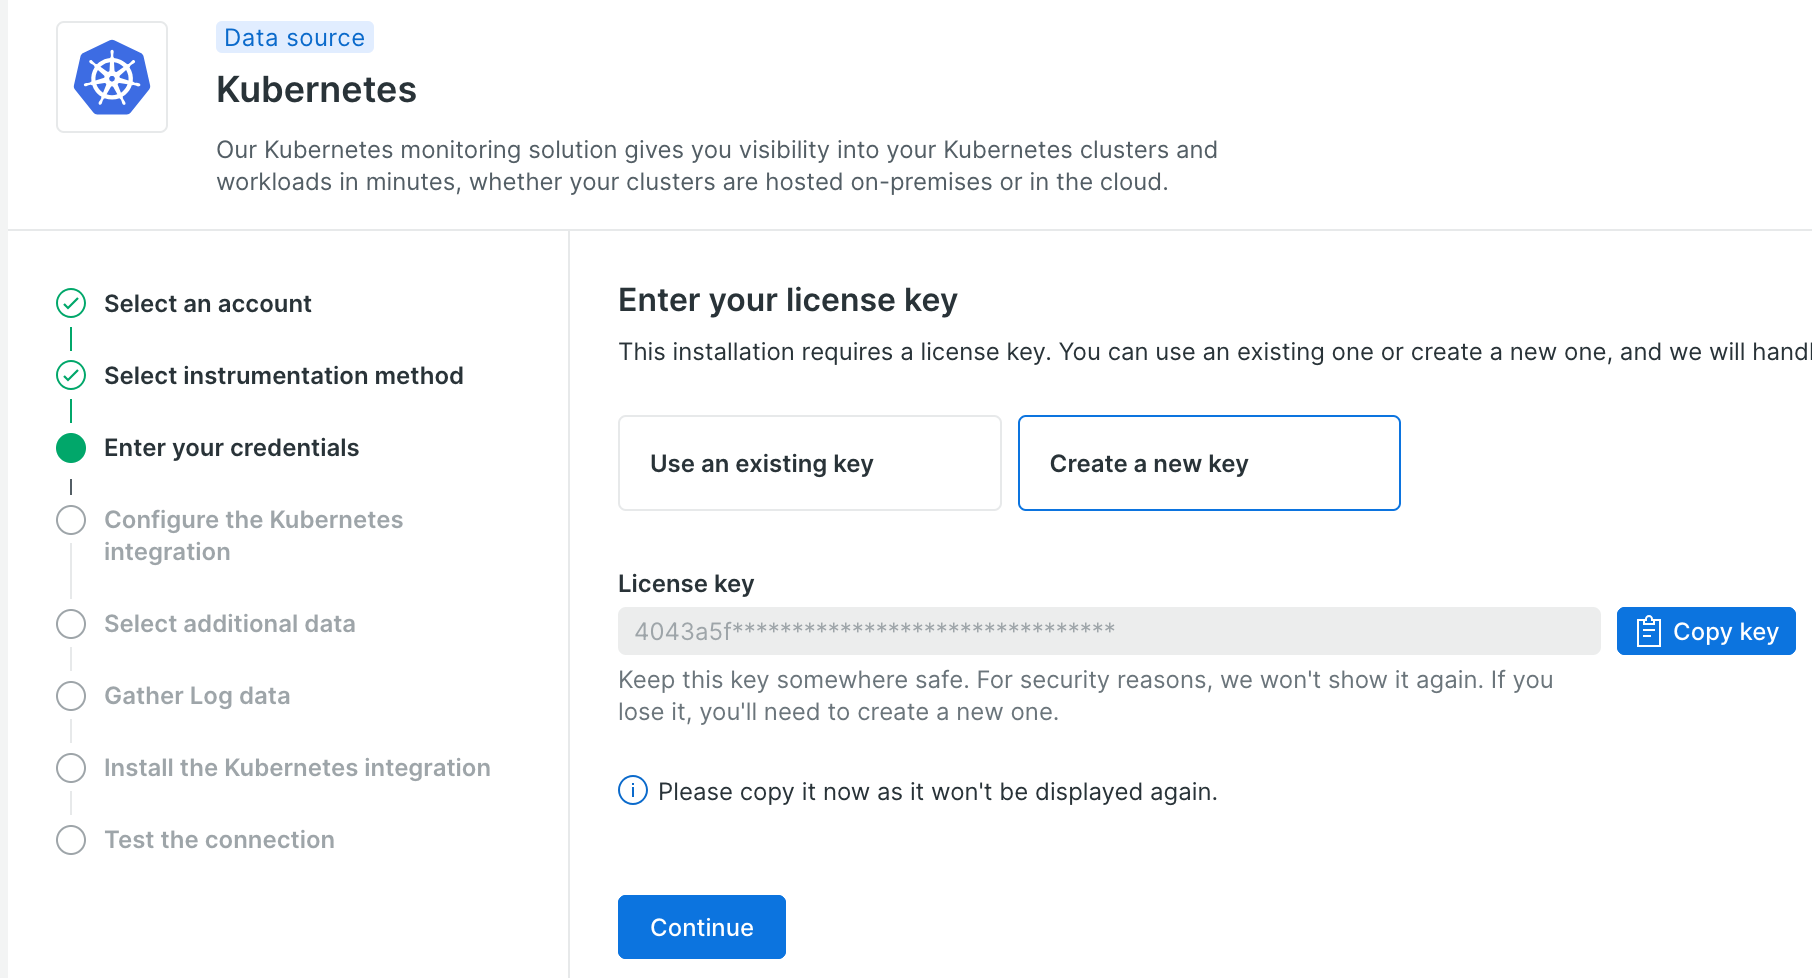Open Configure the Kubernetes integration step

point(253,535)
